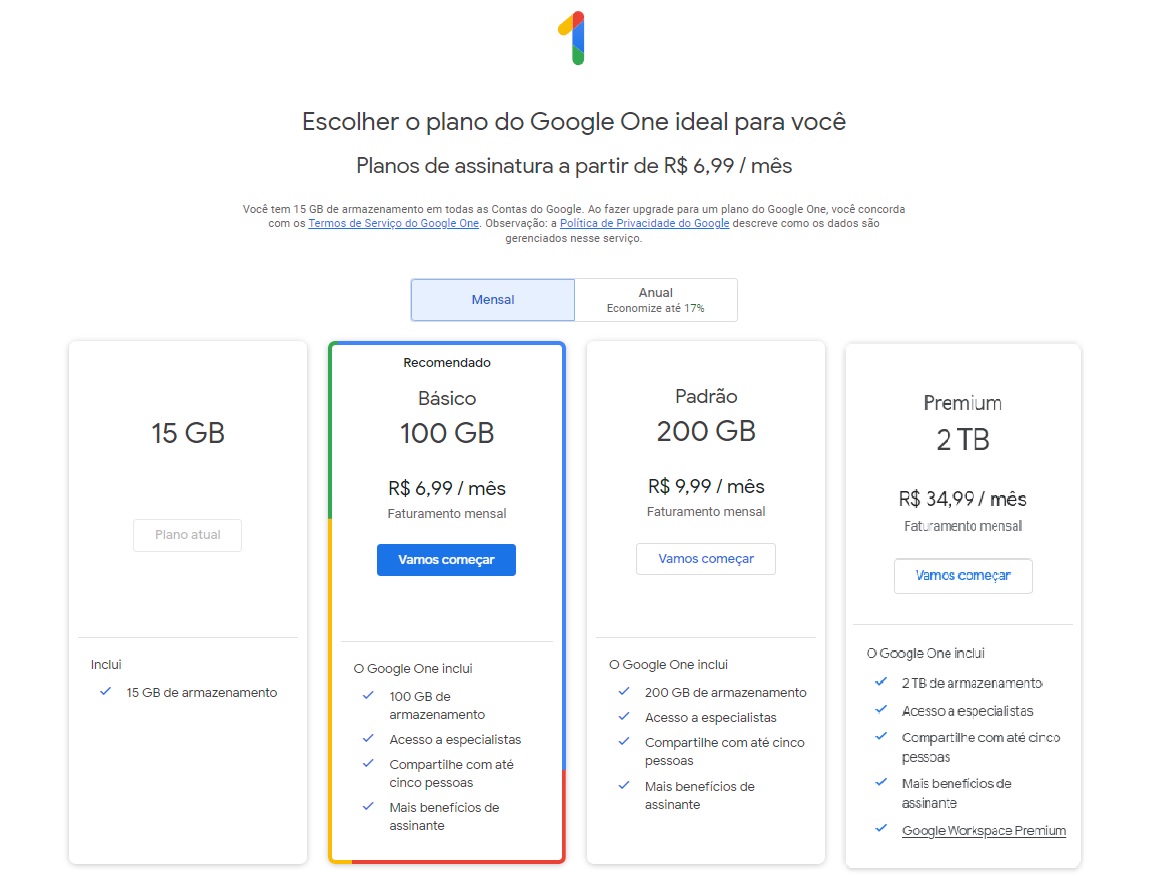Click the disabled Plano atual button
Image resolution: width=1174 pixels, height=894 pixels.
pyautogui.click(x=187, y=535)
